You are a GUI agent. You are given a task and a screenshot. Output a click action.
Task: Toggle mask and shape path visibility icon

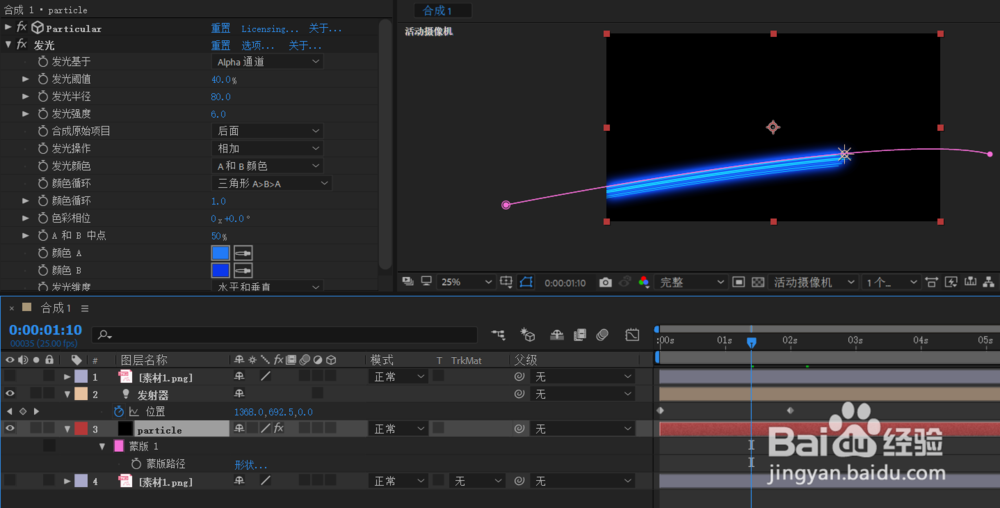point(526,282)
